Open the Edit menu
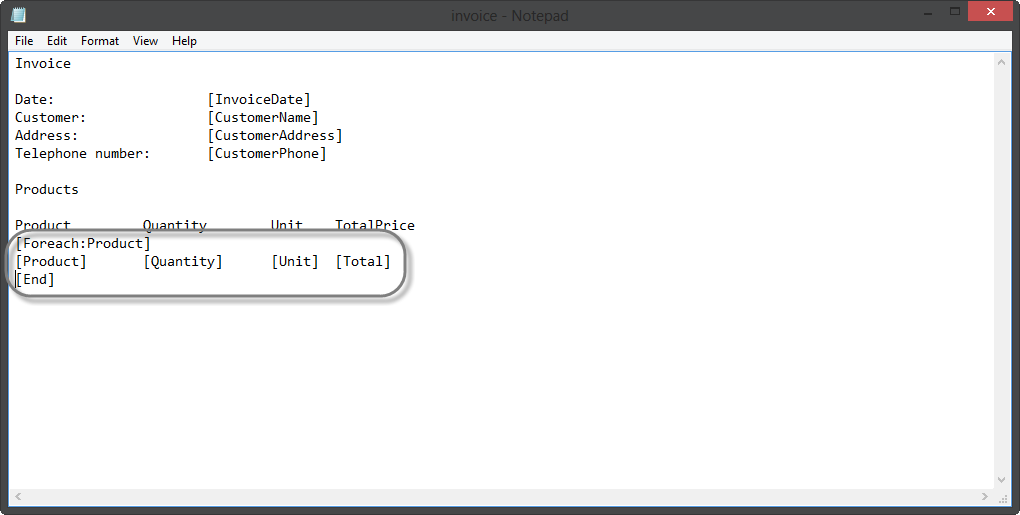The width and height of the screenshot is (1020, 515). (57, 41)
